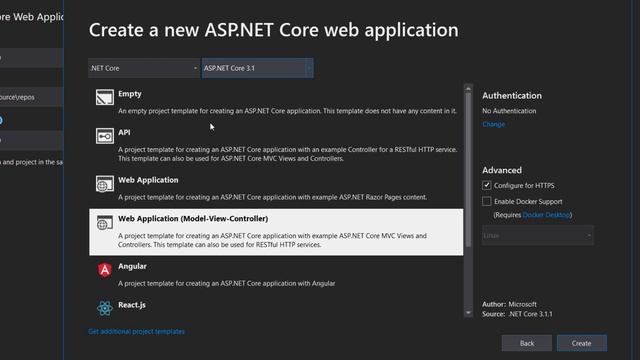This screenshot has width=640, height=360.
Task: Open the disabled Linux OS dropdown
Action: coord(538,236)
